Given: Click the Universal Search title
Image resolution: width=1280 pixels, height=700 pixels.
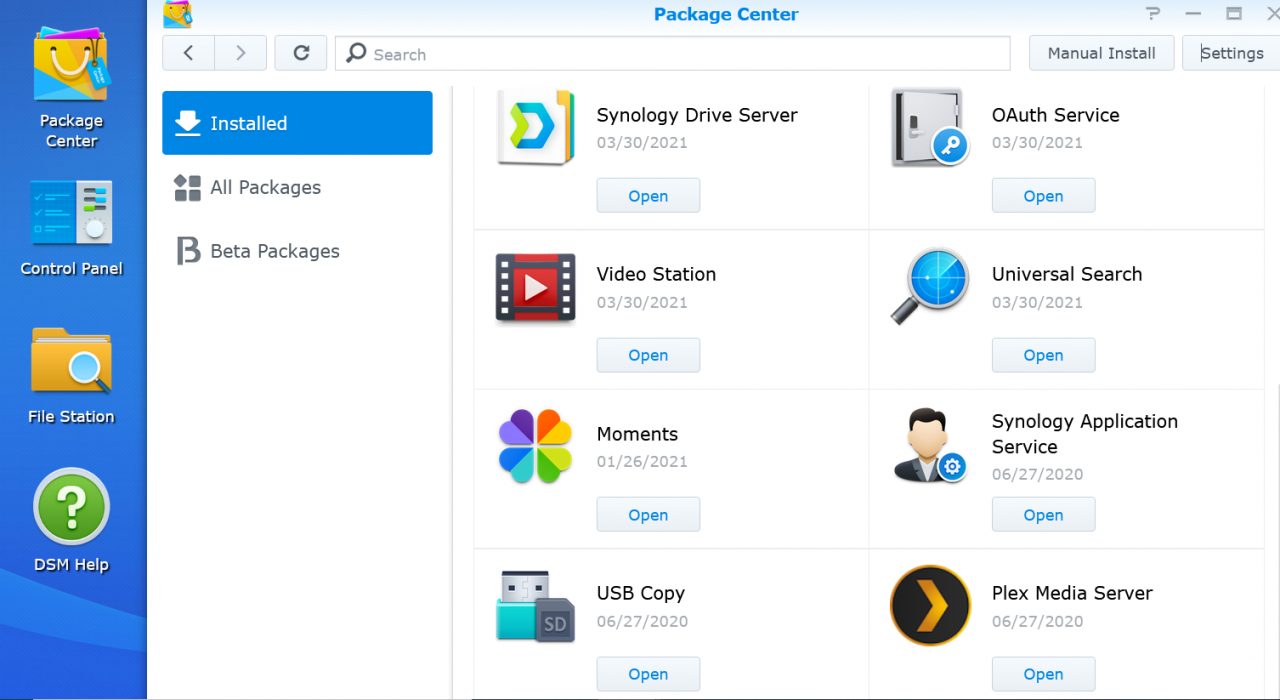Looking at the screenshot, I should pos(1067,274).
